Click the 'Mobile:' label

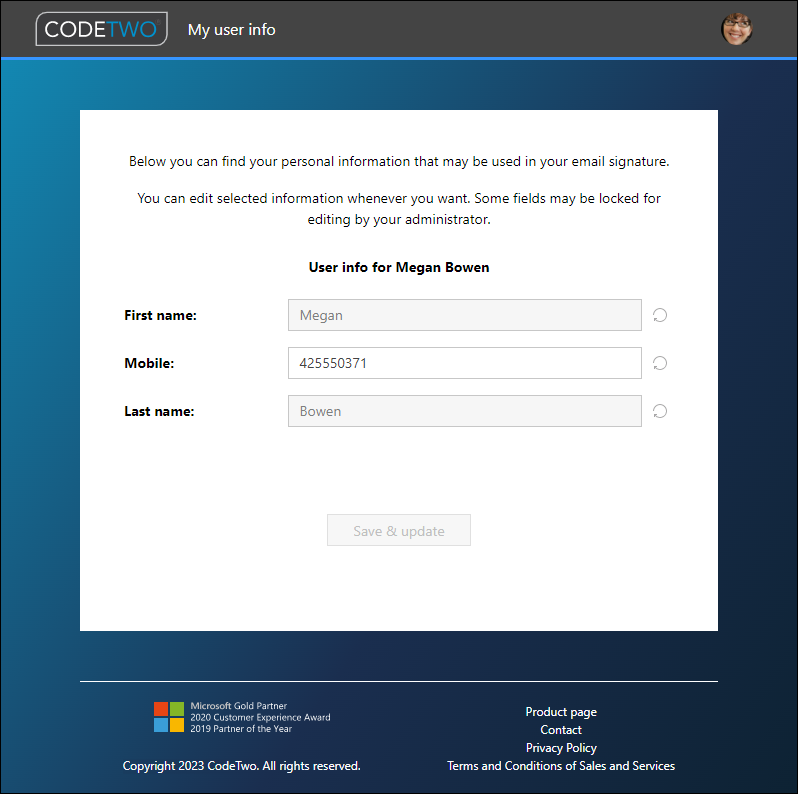[149, 363]
